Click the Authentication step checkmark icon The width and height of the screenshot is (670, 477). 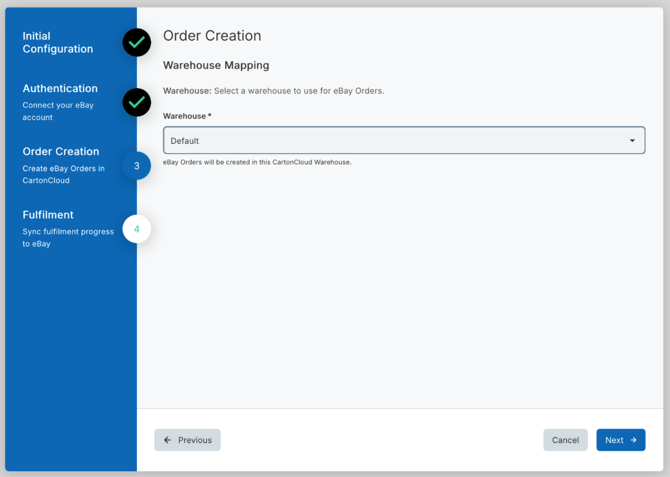(137, 102)
